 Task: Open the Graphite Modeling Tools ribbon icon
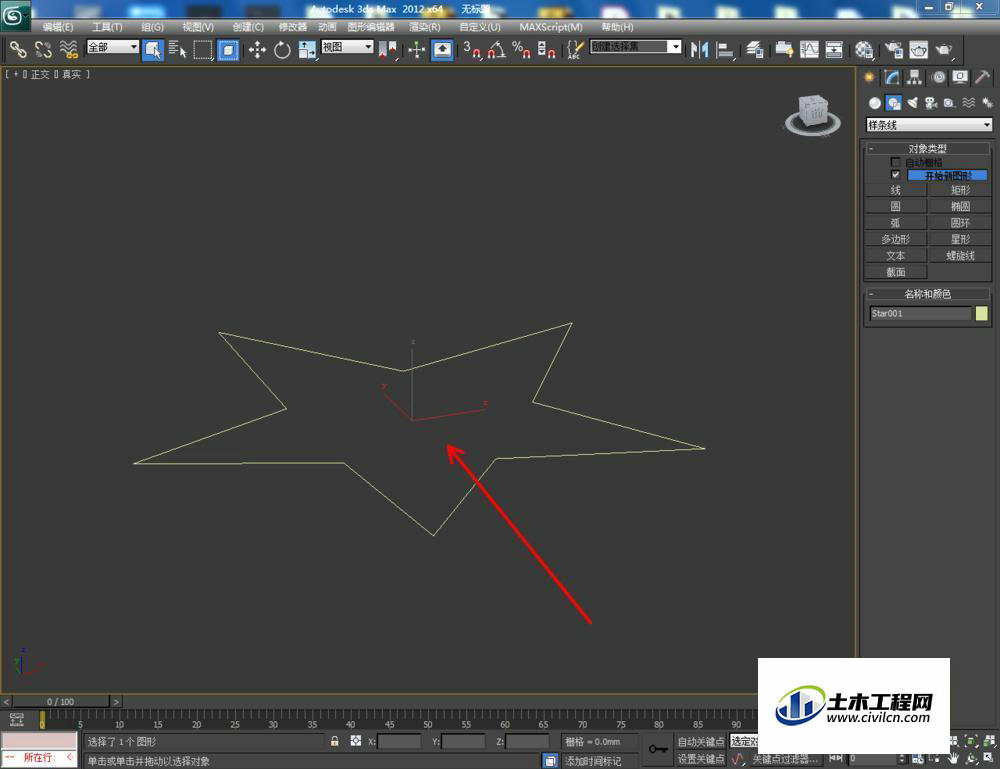tap(784, 50)
